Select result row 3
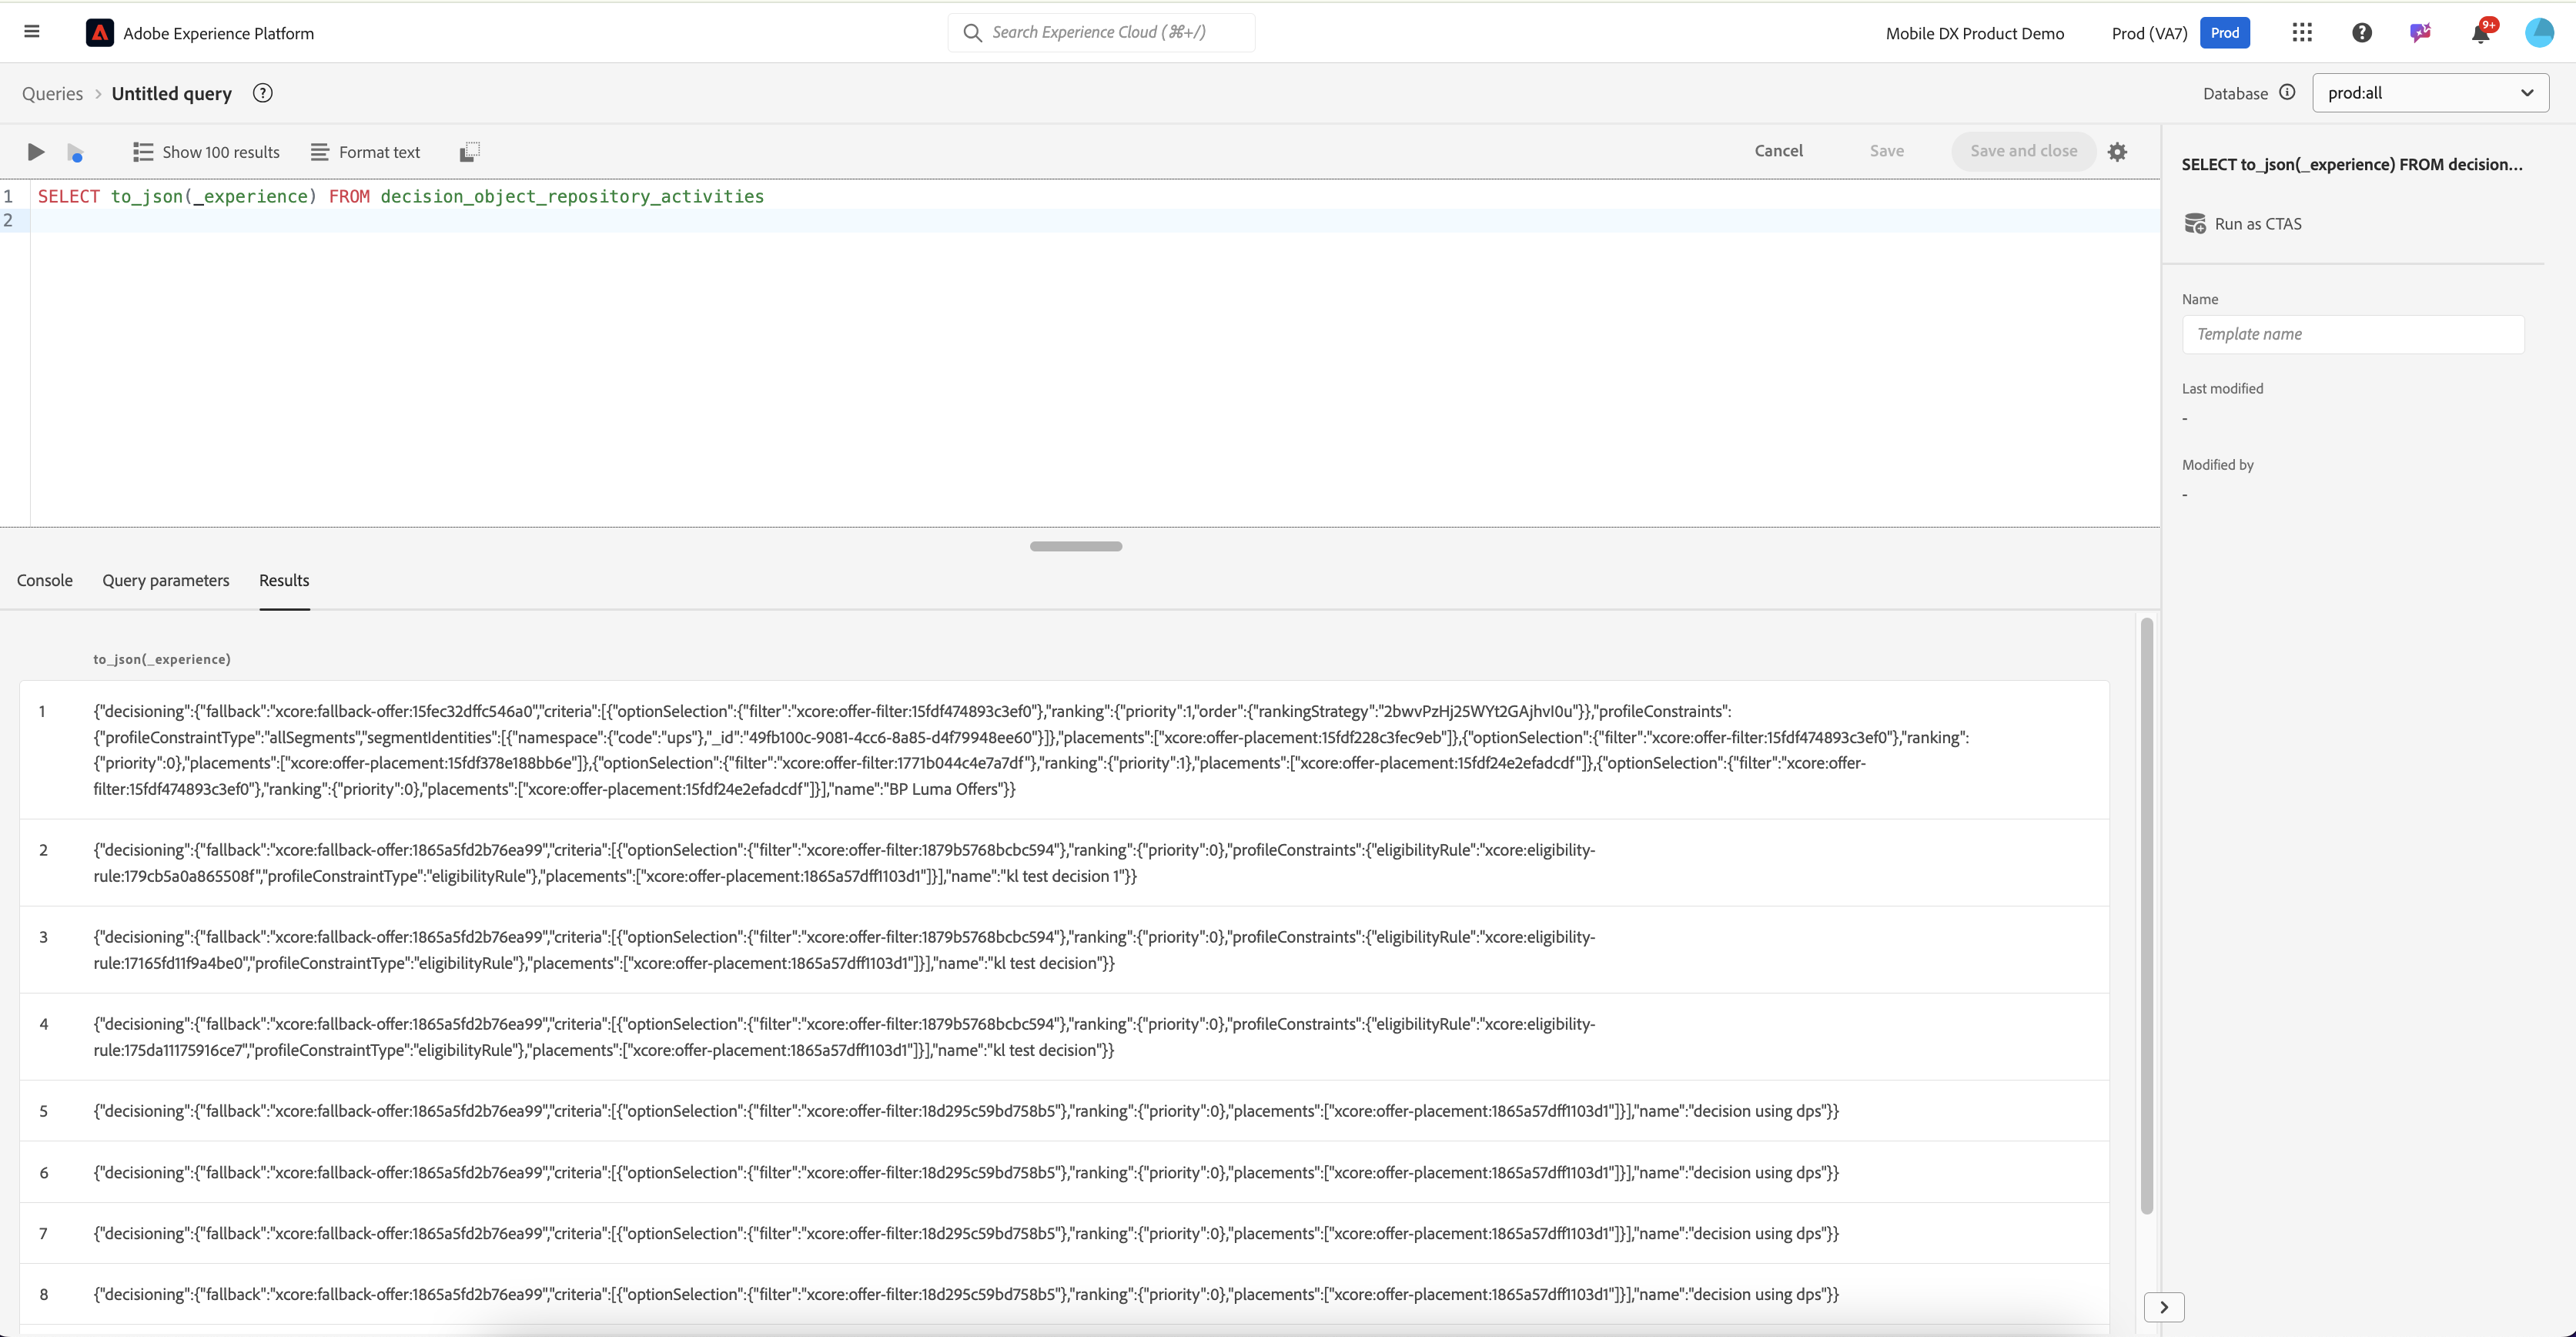 (x=1064, y=950)
